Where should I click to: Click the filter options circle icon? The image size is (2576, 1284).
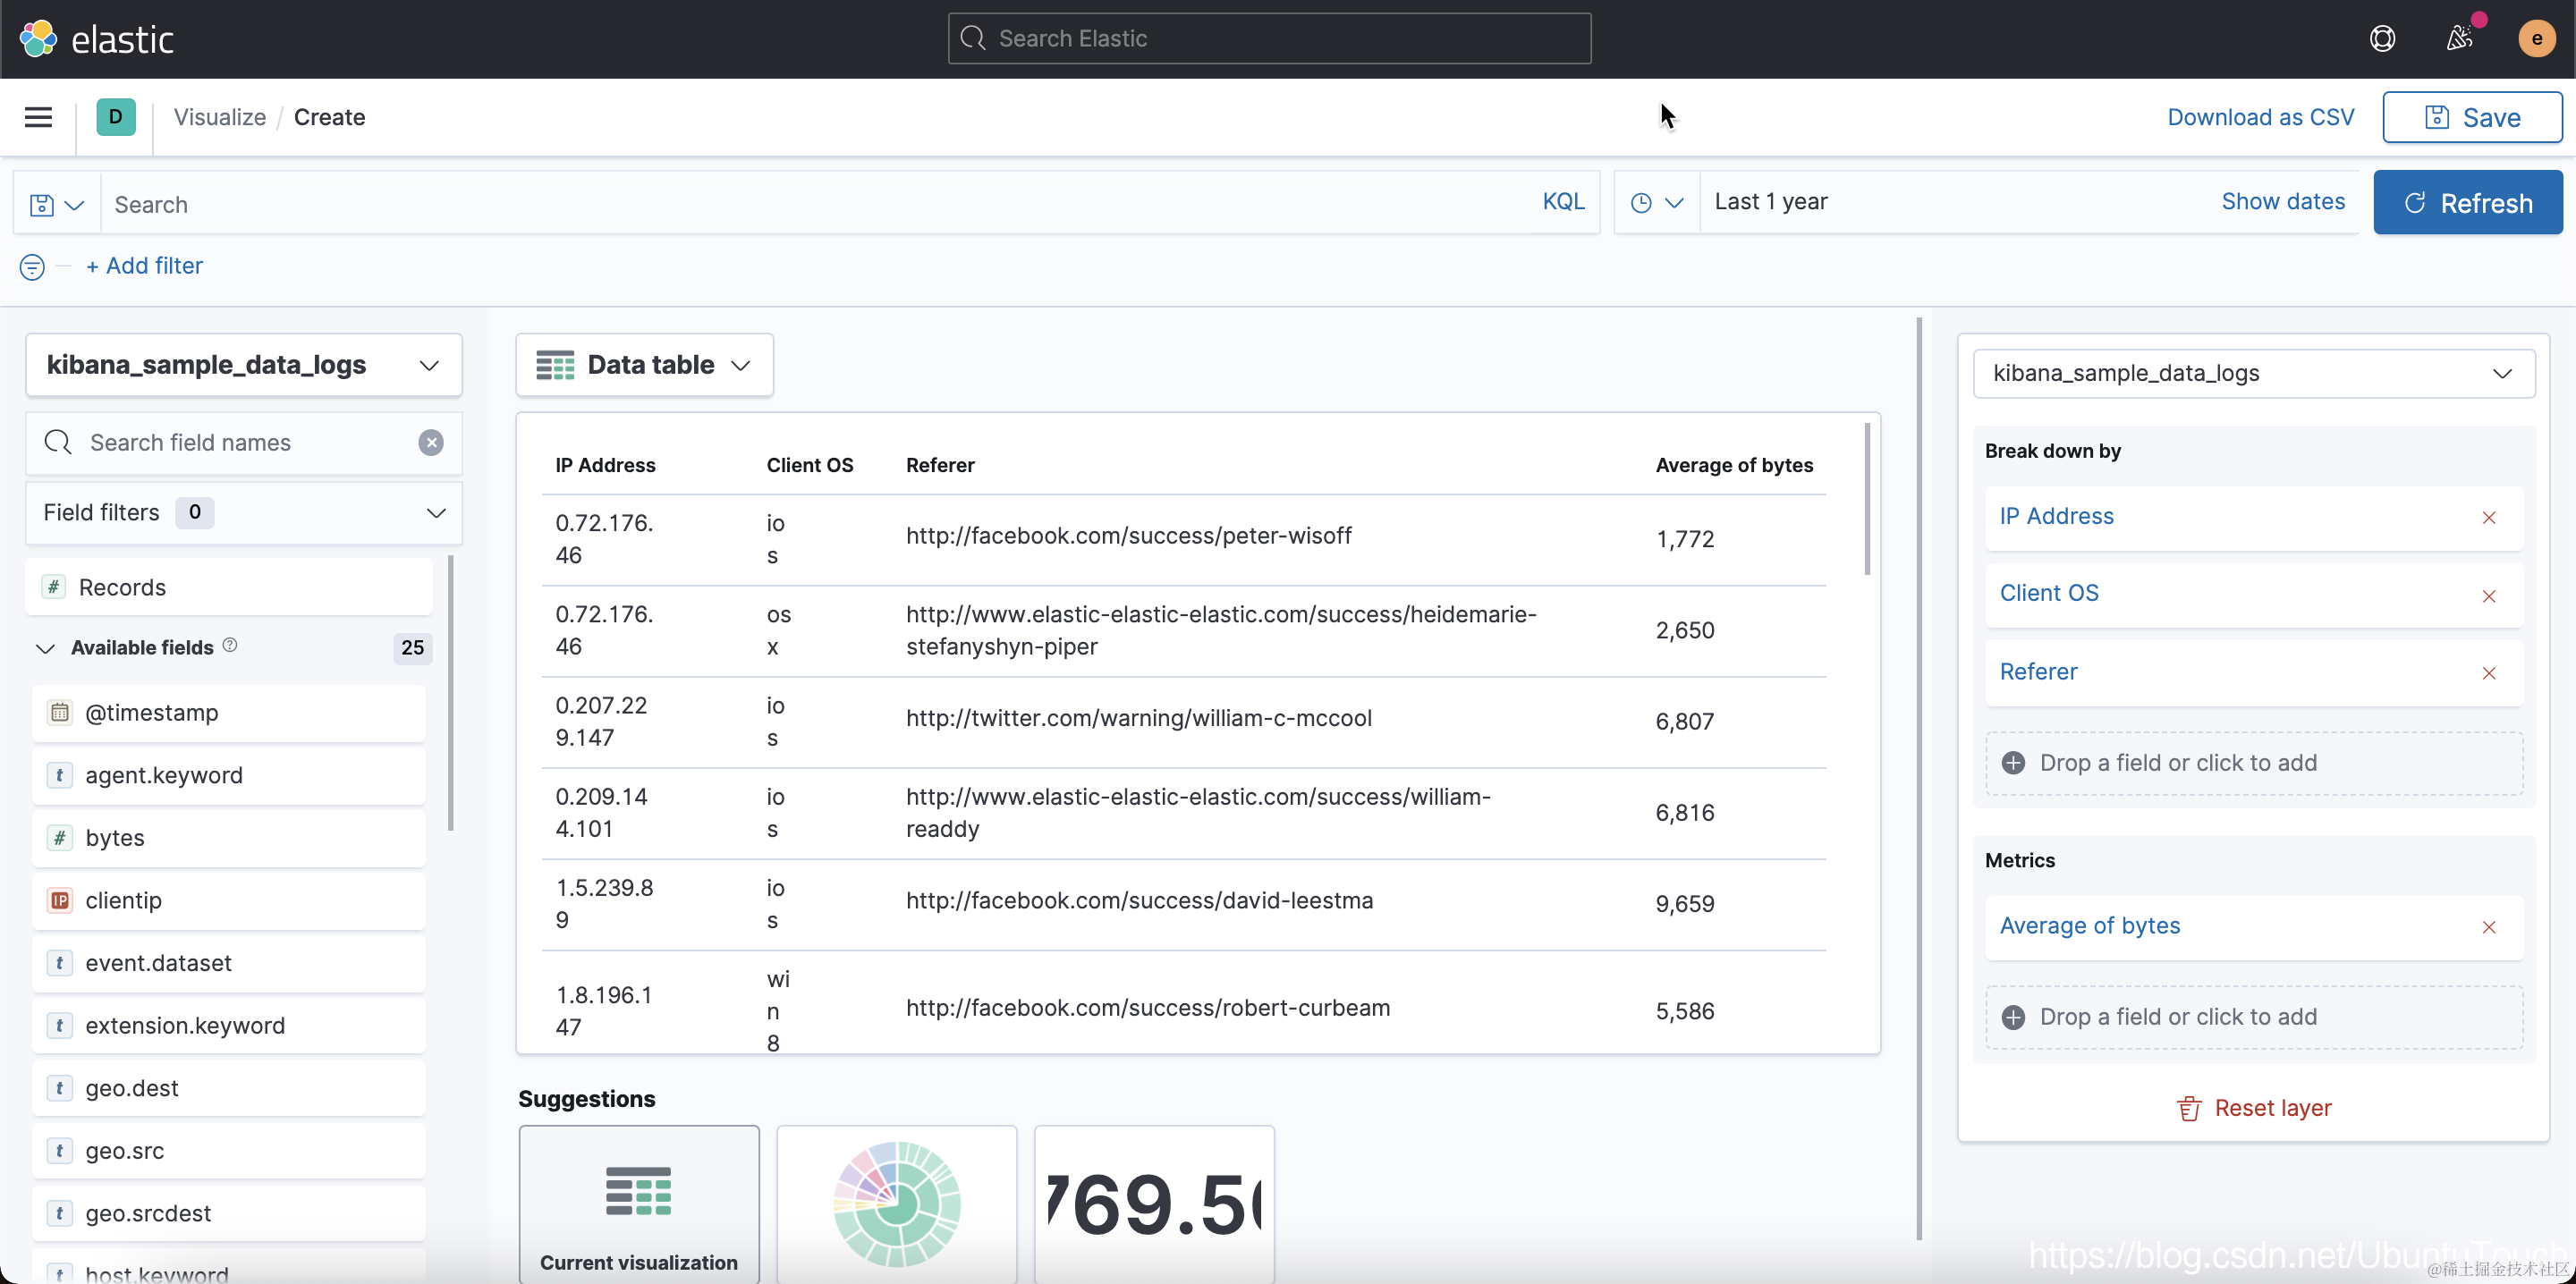pyautogui.click(x=32, y=266)
